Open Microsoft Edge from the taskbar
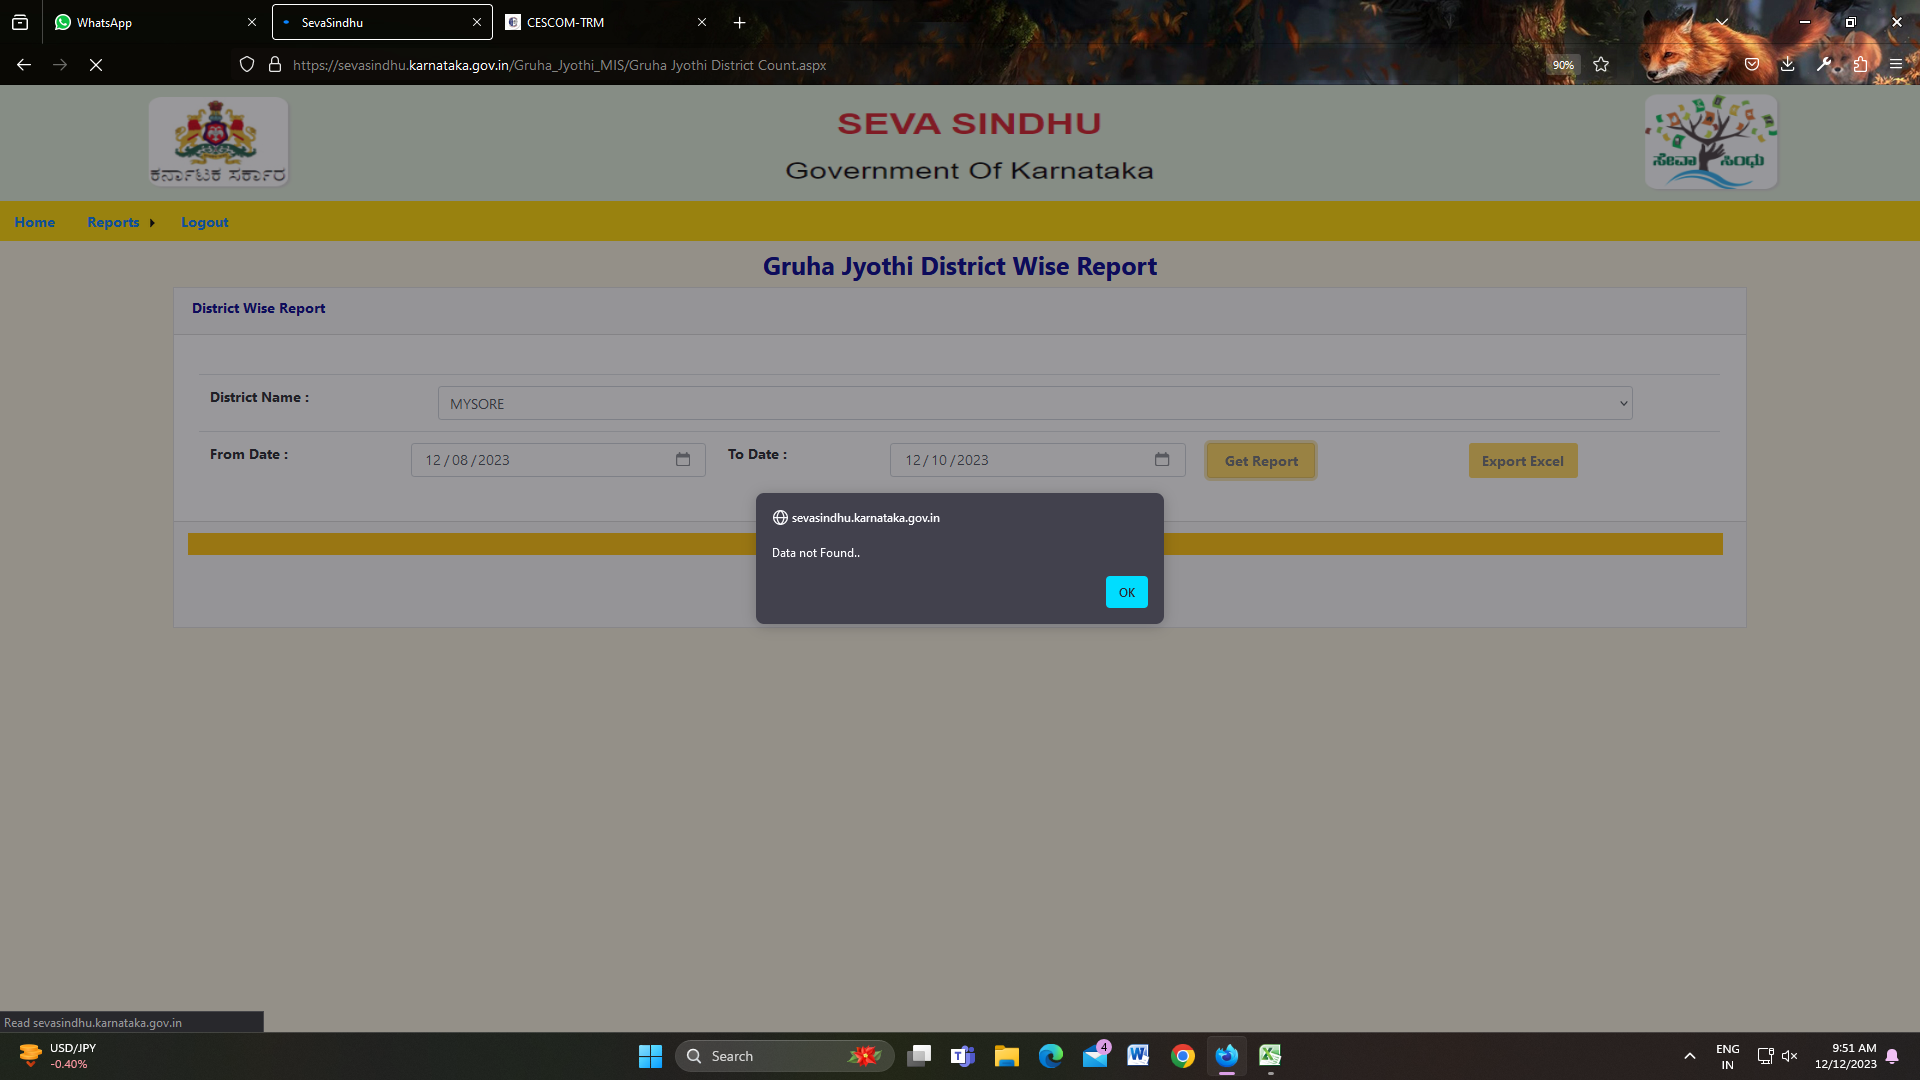 coord(1051,1056)
